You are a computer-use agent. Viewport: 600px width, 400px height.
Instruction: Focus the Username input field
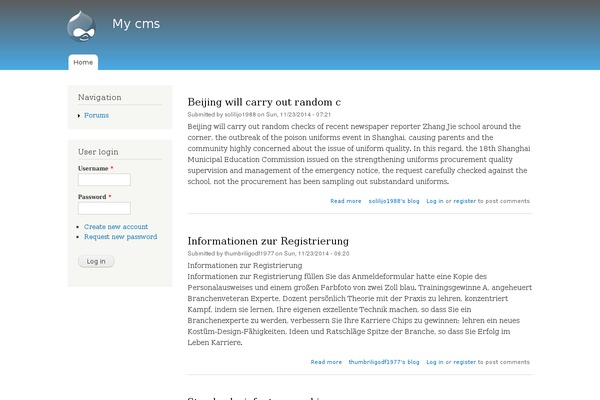tap(104, 180)
